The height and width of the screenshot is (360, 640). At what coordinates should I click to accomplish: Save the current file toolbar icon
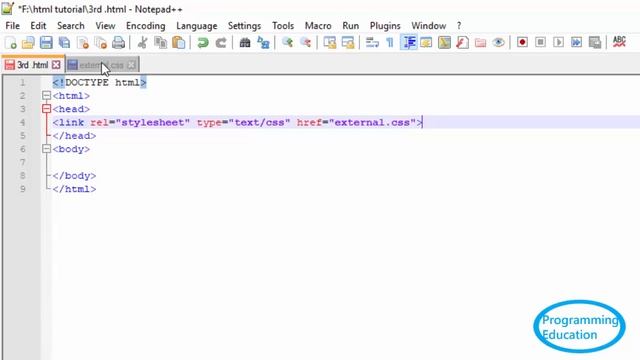coord(46,42)
